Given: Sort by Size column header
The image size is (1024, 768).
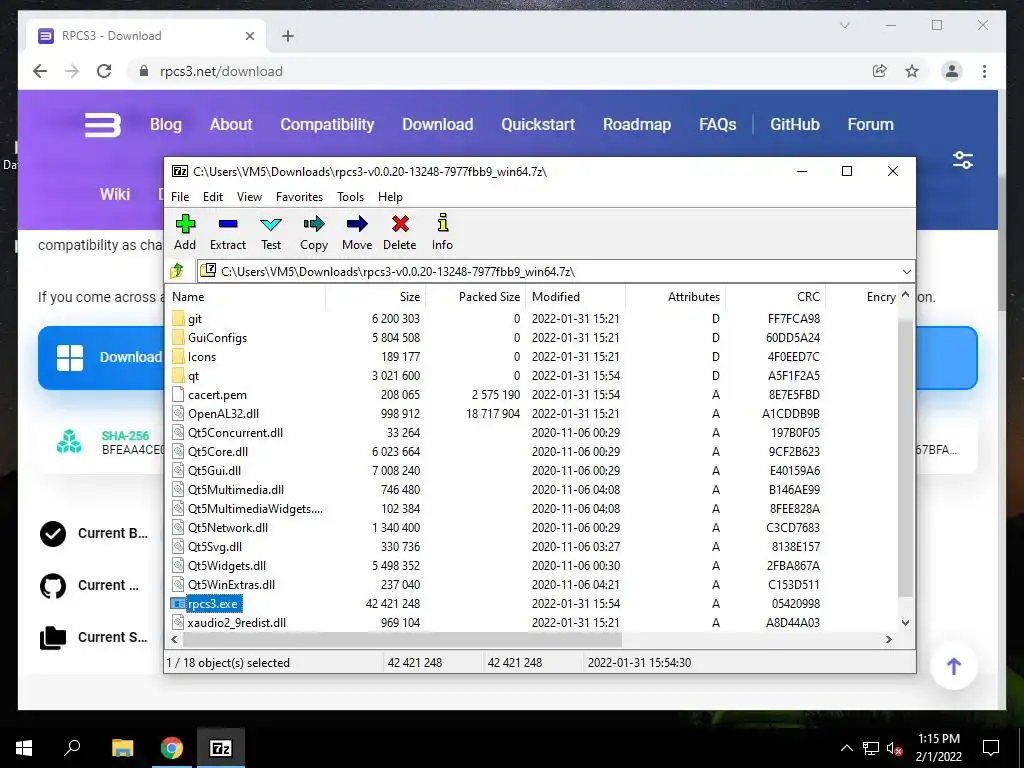Looking at the screenshot, I should (376, 296).
